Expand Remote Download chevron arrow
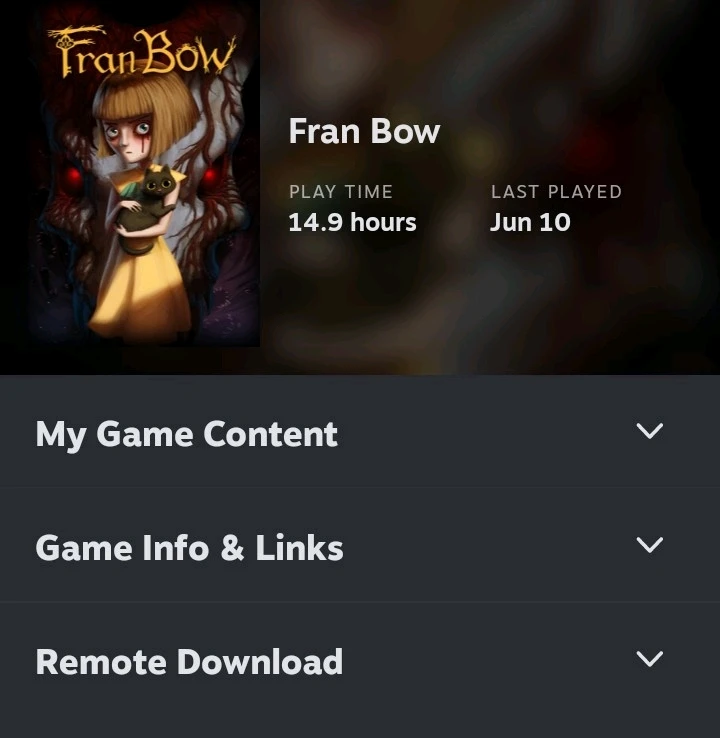 coord(649,658)
